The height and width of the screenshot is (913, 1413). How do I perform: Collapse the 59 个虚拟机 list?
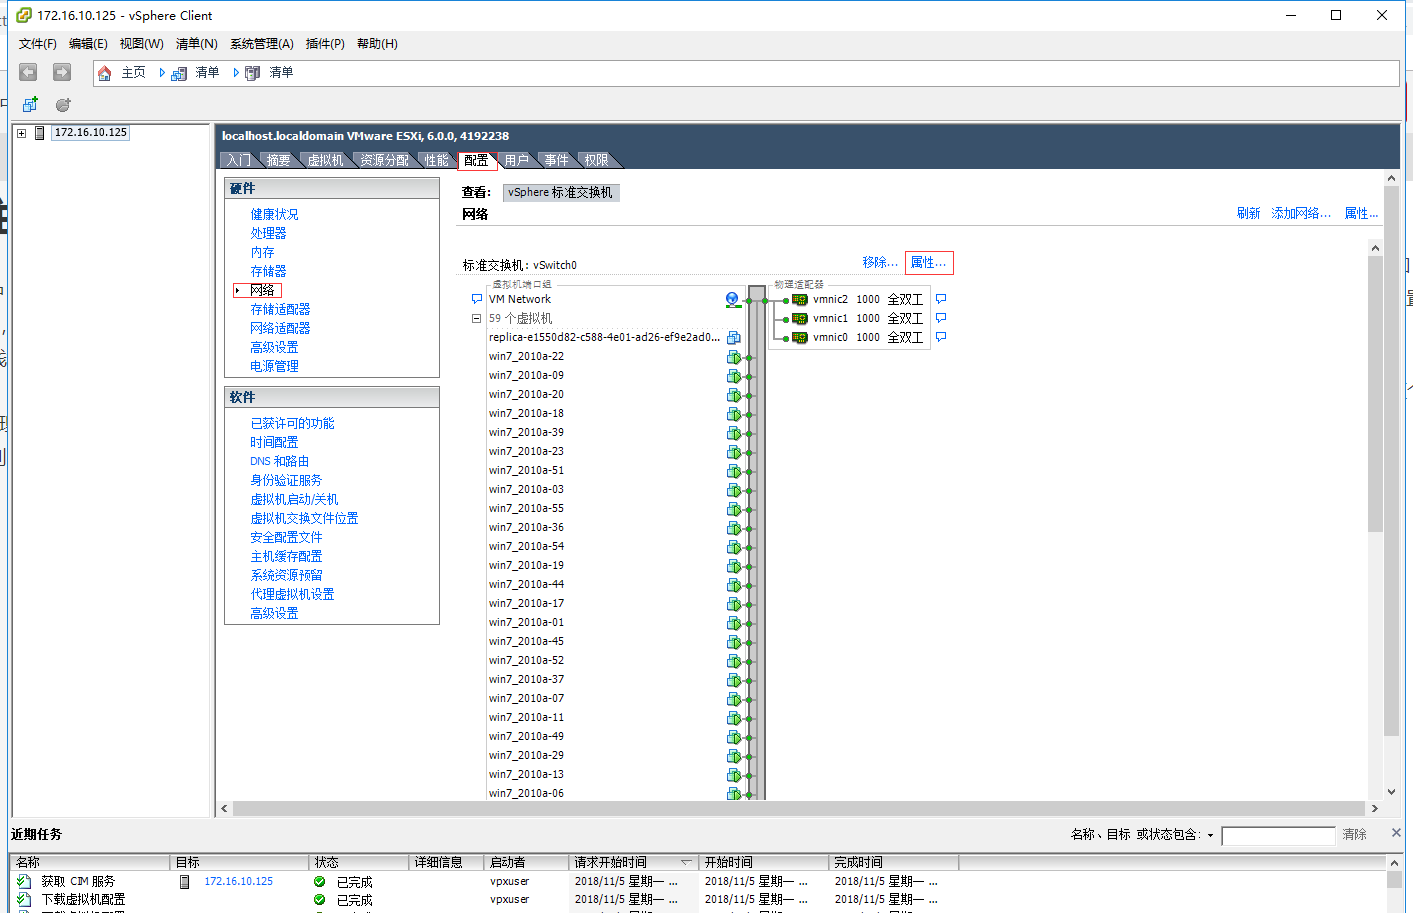[476, 318]
